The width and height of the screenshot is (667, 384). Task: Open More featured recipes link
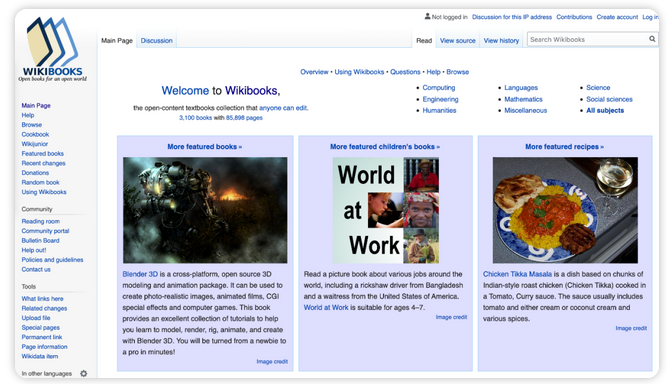pyautogui.click(x=564, y=146)
